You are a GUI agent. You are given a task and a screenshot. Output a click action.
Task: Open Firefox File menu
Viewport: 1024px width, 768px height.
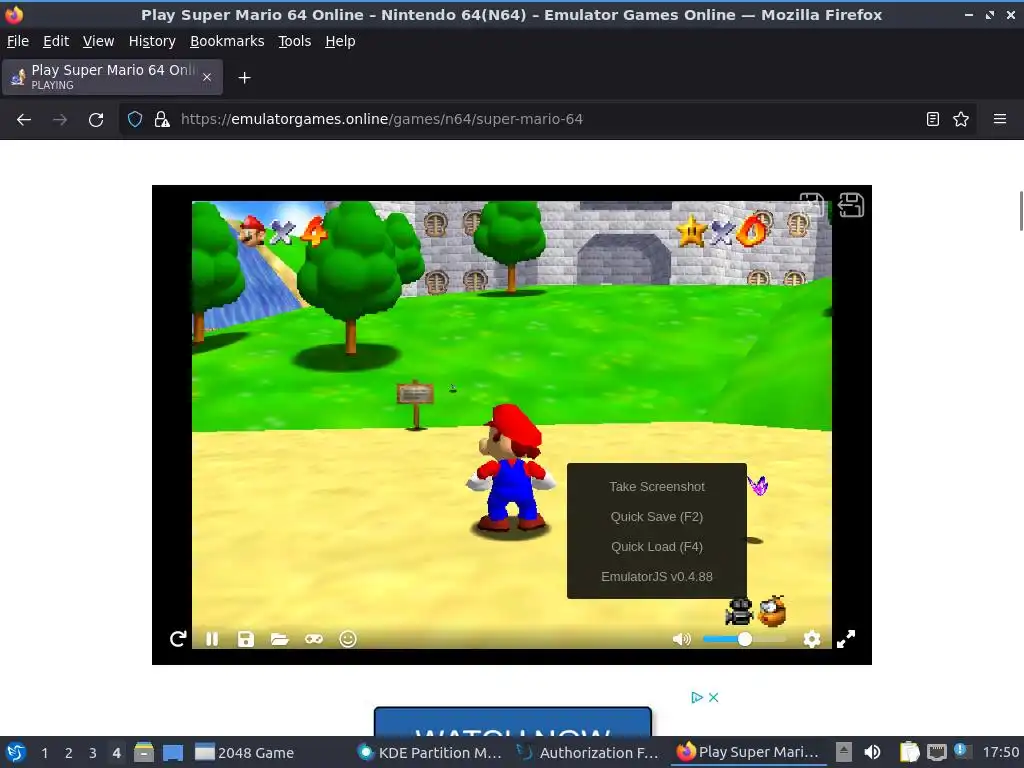[x=18, y=41]
